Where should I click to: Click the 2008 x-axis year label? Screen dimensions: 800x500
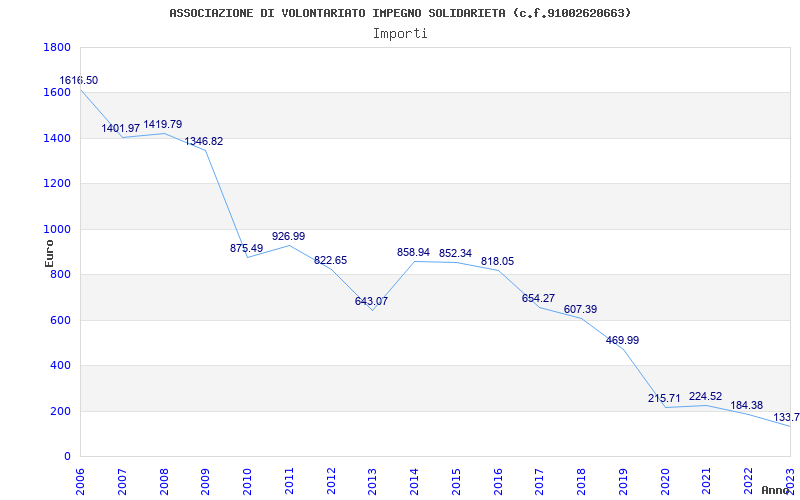point(164,481)
